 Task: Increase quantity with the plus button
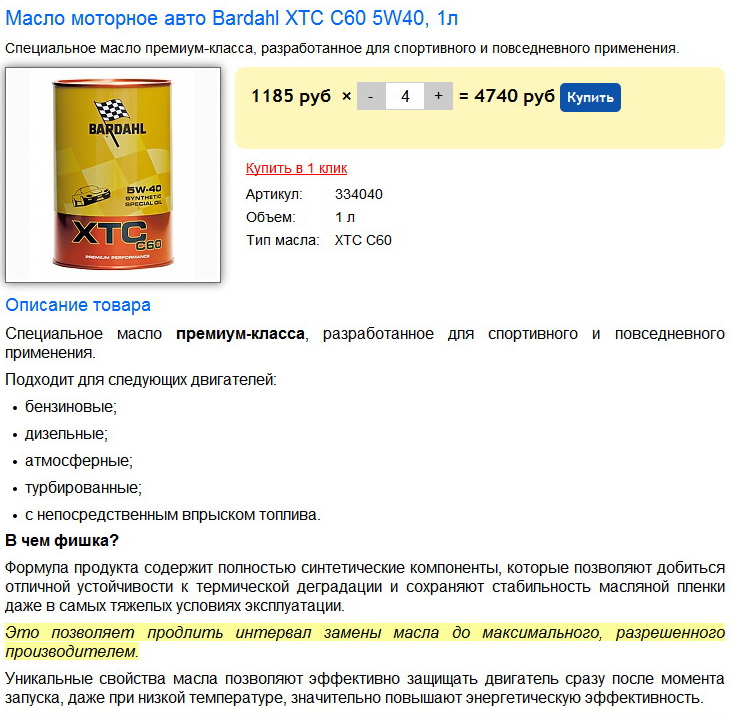(439, 96)
